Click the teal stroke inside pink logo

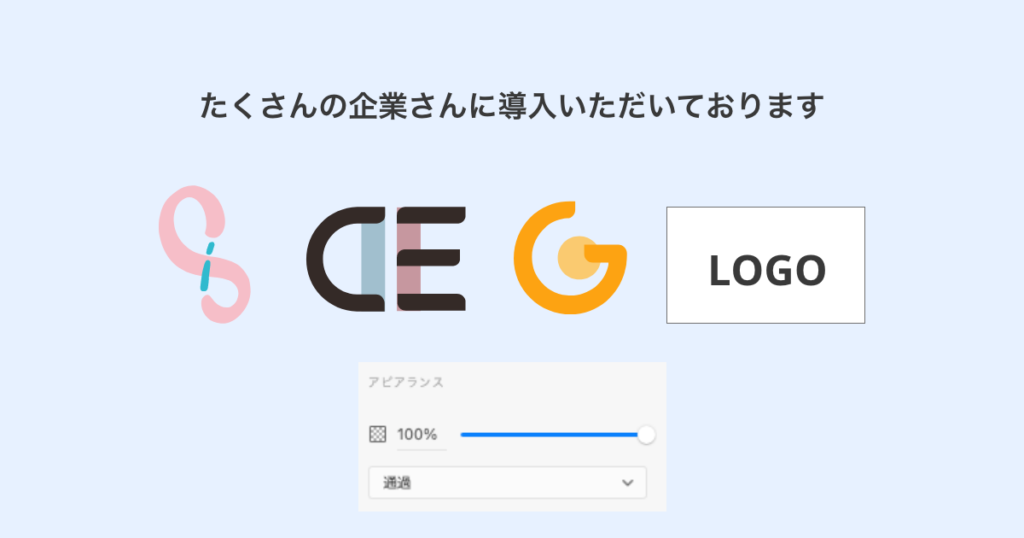tap(206, 266)
